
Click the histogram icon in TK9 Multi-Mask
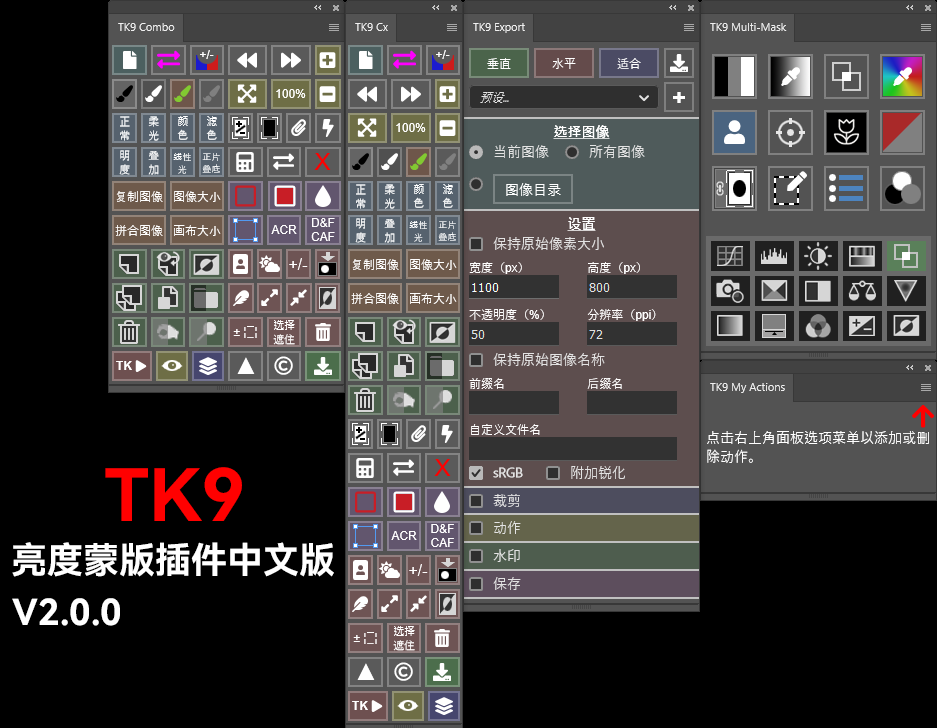coord(773,256)
